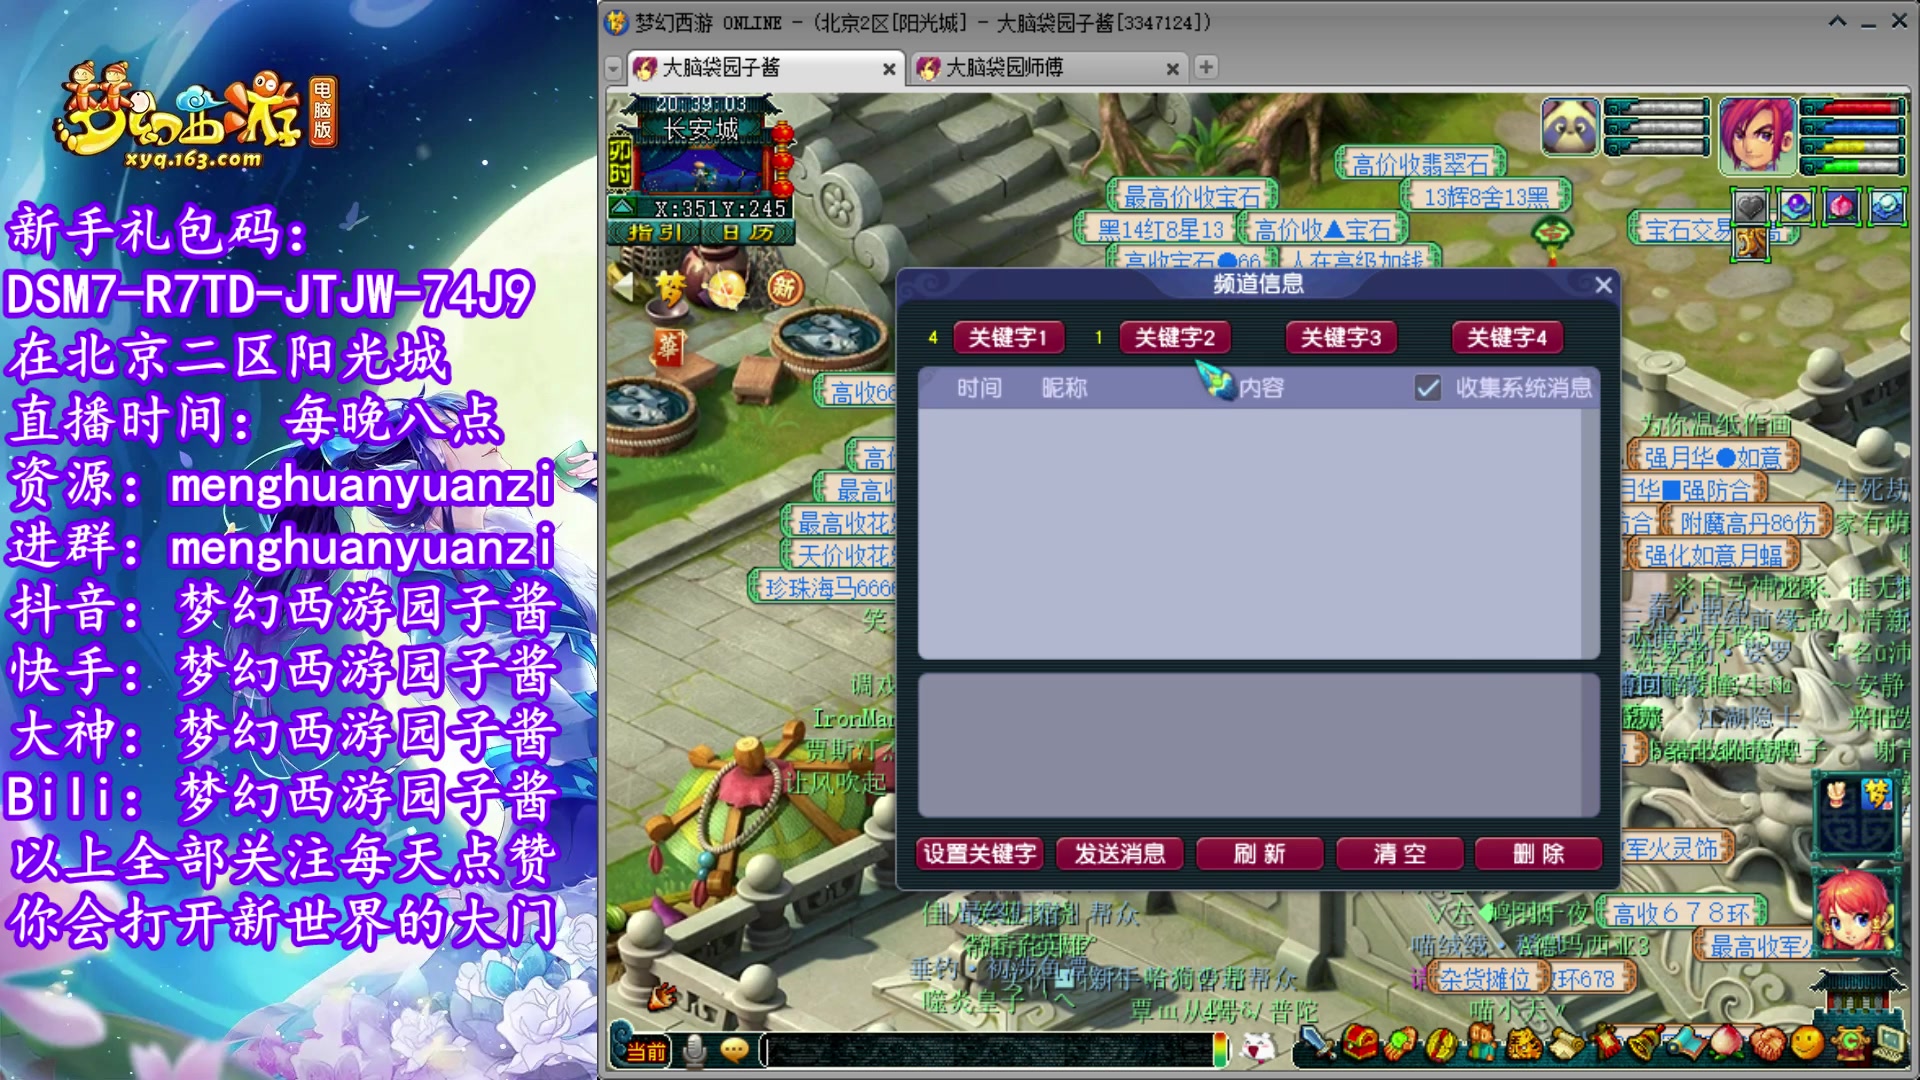This screenshot has height=1080, width=1920.
Task: Open 日历 calendar button under minimap
Action: tap(747, 232)
